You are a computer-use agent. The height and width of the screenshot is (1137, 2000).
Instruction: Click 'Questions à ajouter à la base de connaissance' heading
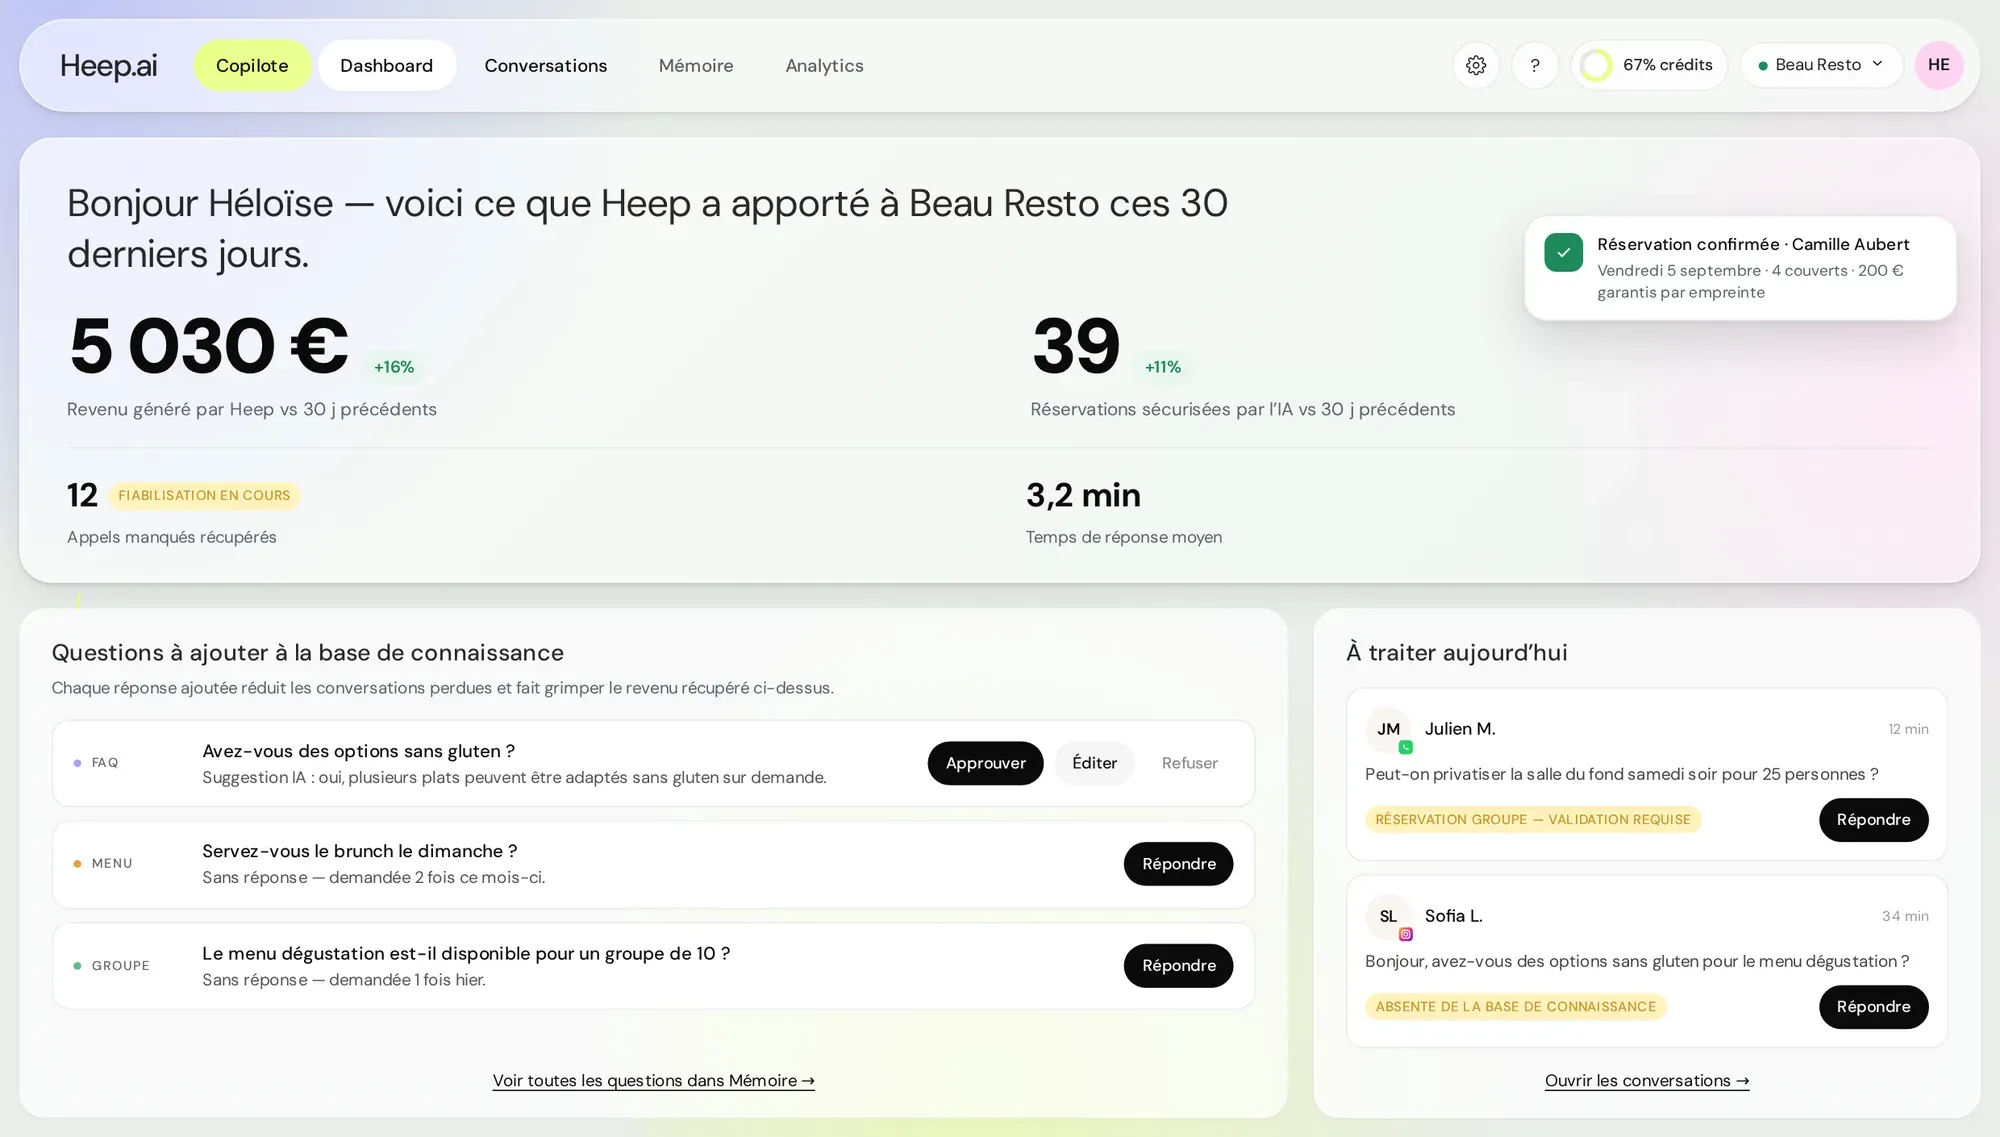307,653
